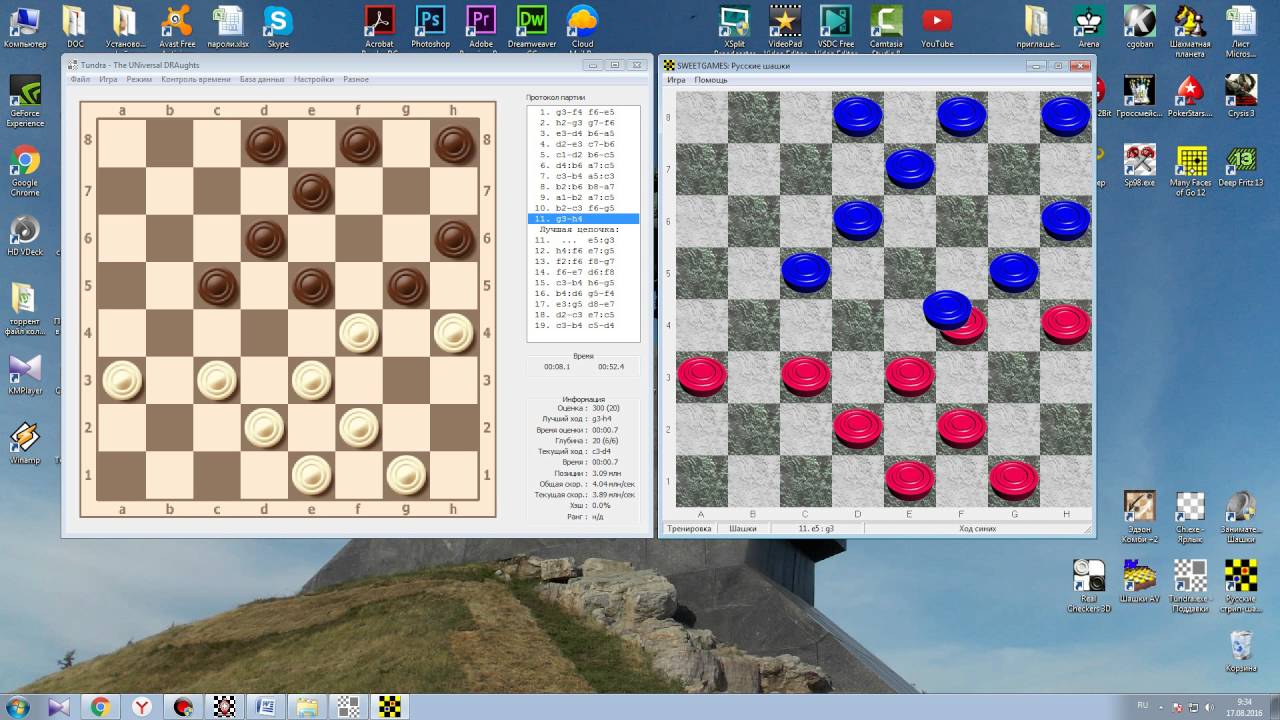This screenshot has height=720, width=1280.
Task: Open the Корзина recycle bin
Action: pyautogui.click(x=1241, y=651)
